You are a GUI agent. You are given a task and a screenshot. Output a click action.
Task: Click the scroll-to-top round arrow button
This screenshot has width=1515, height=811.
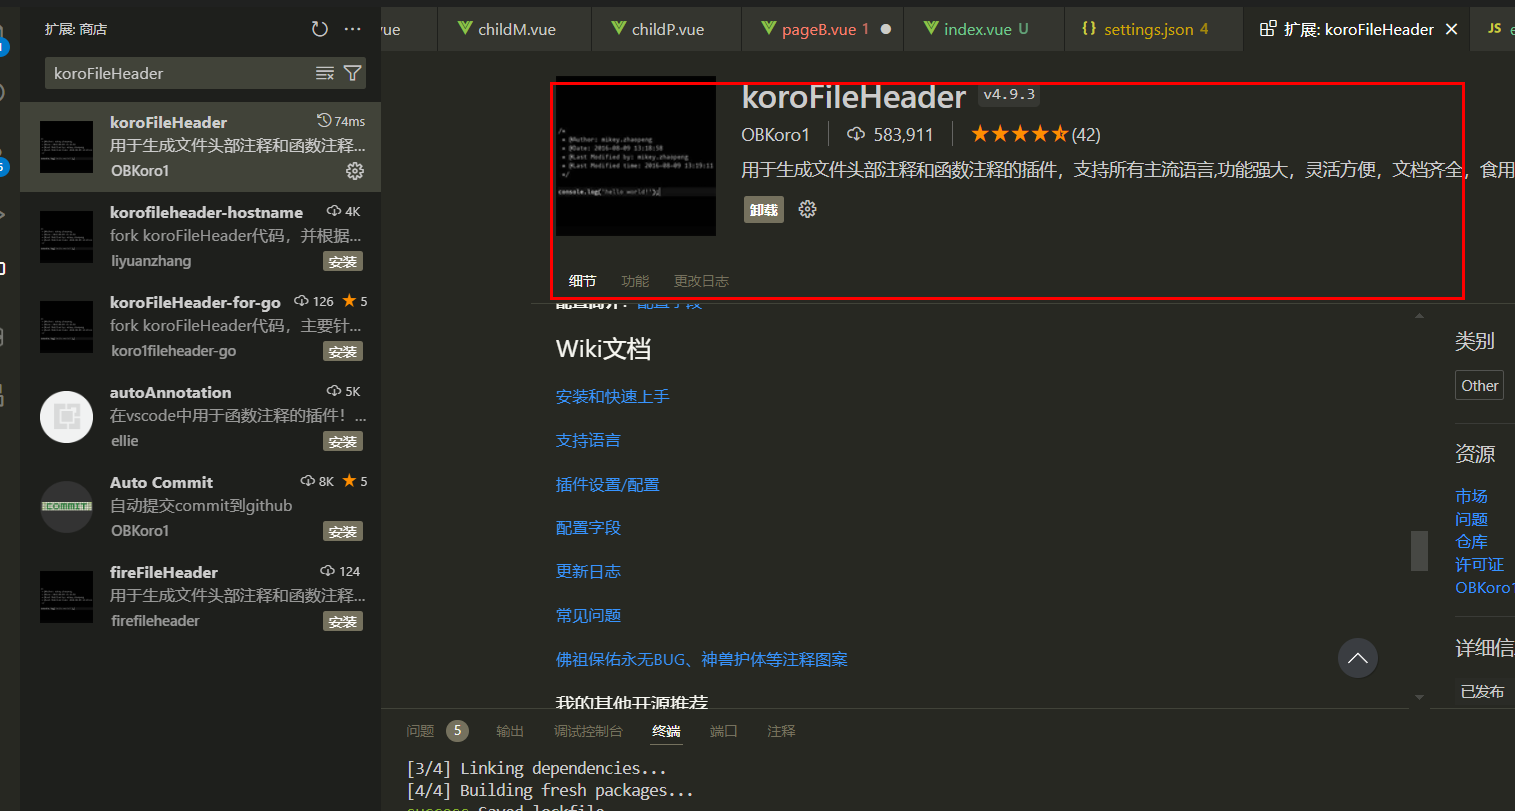[1358, 657]
